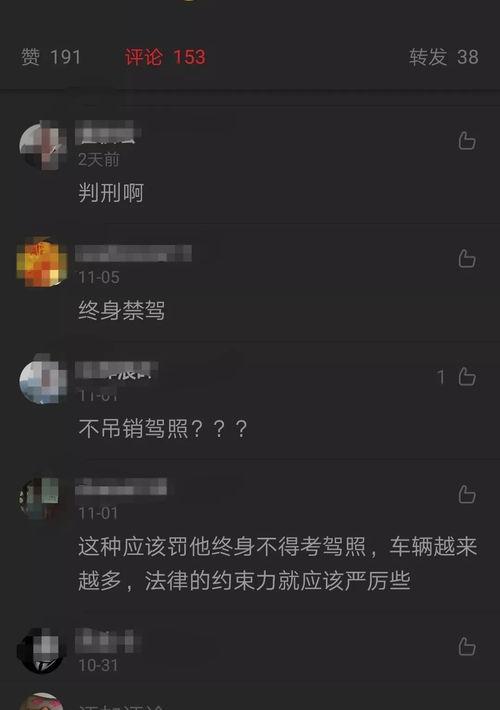The image size is (500, 710).
Task: Tap the comment text 判刑啊
Action: click(x=111, y=192)
